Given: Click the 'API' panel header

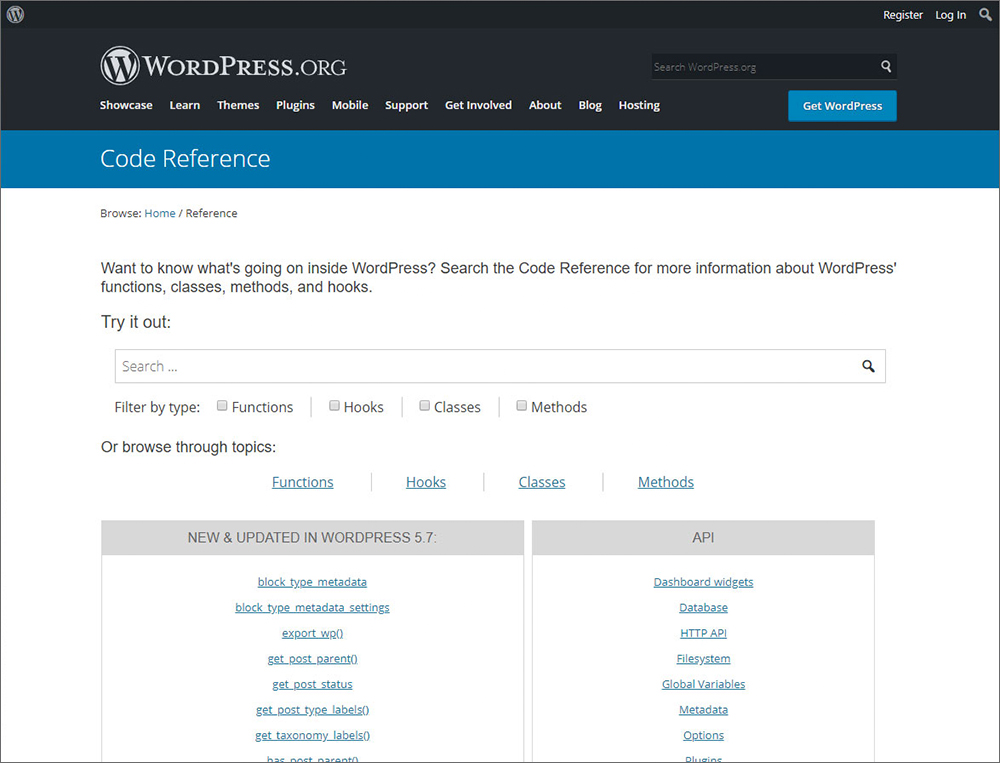Looking at the screenshot, I should point(703,537).
